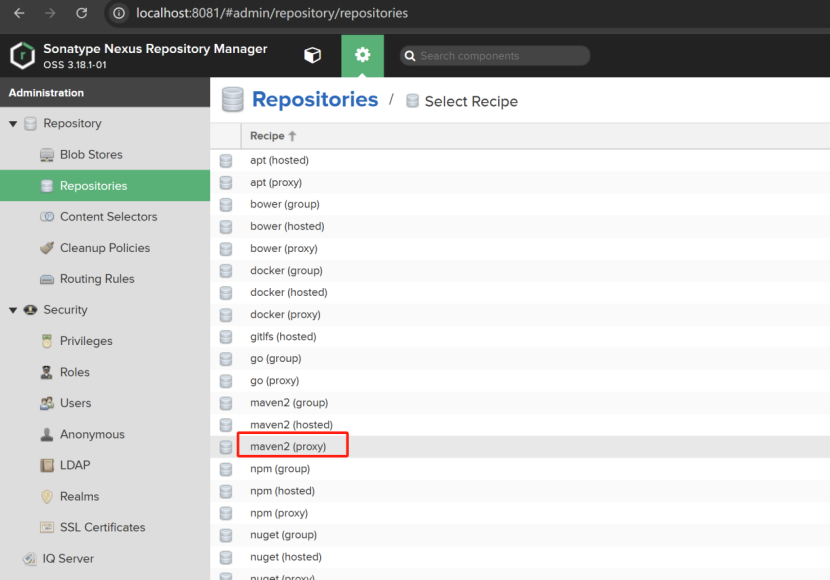
Task: Click the address bar URL
Action: 272,13
